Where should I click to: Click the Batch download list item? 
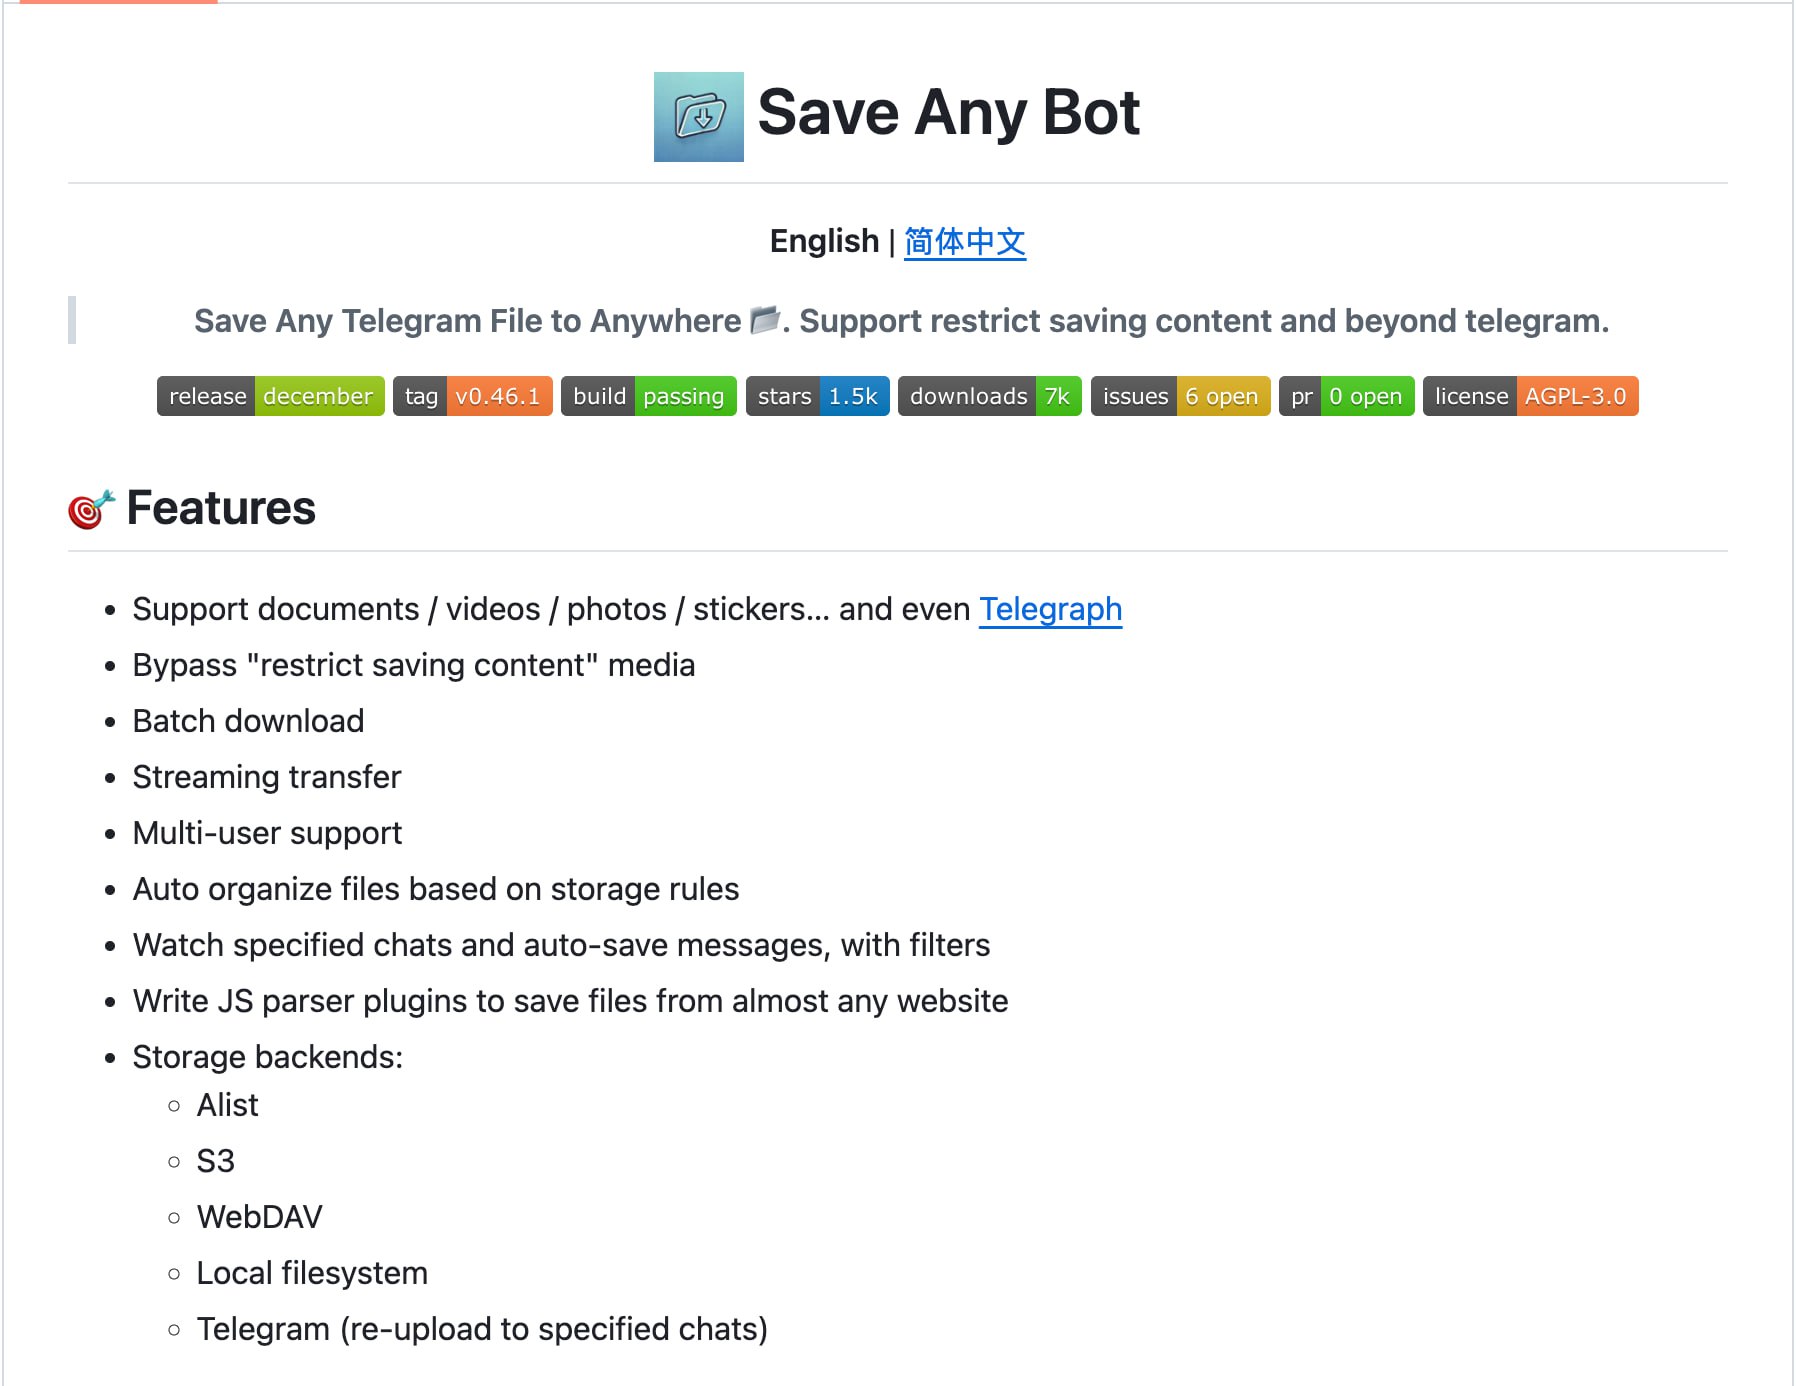pos(248,721)
